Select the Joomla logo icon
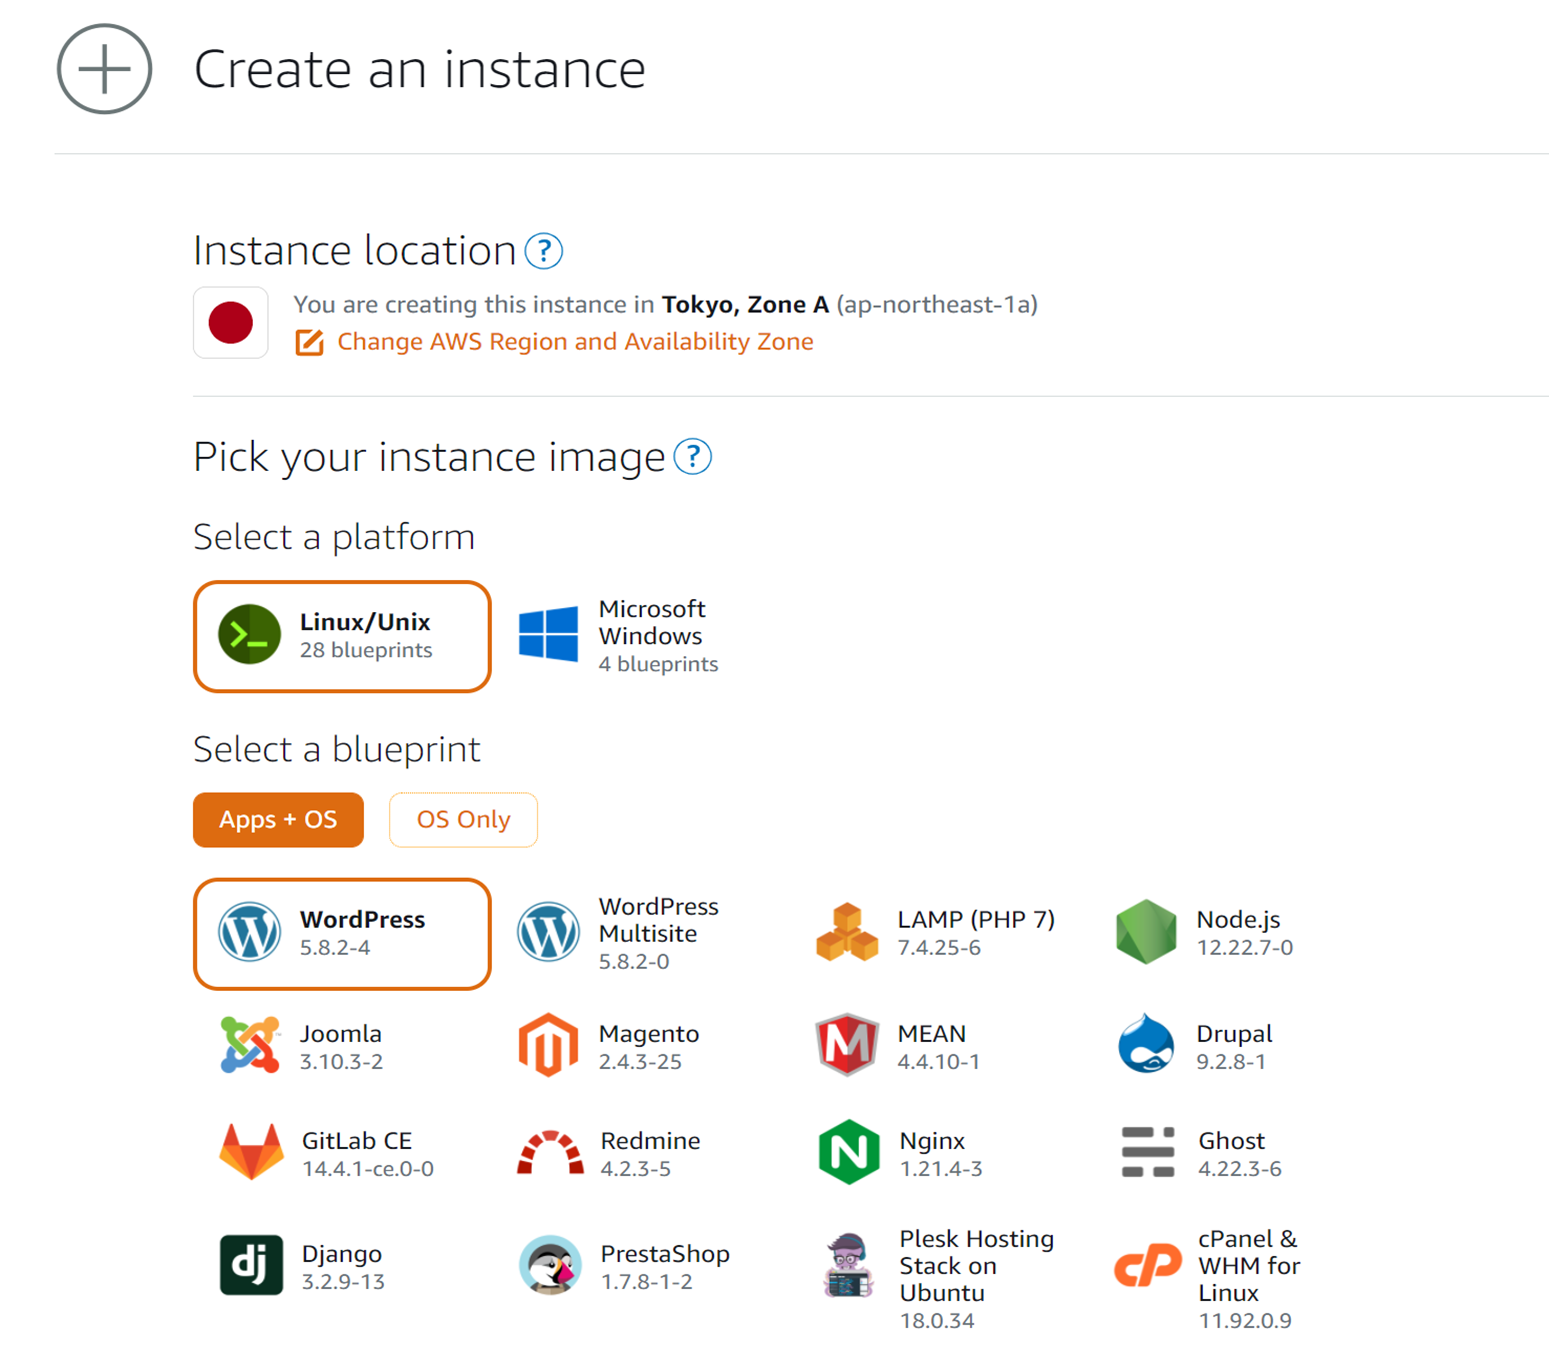The width and height of the screenshot is (1549, 1370). [x=250, y=1045]
